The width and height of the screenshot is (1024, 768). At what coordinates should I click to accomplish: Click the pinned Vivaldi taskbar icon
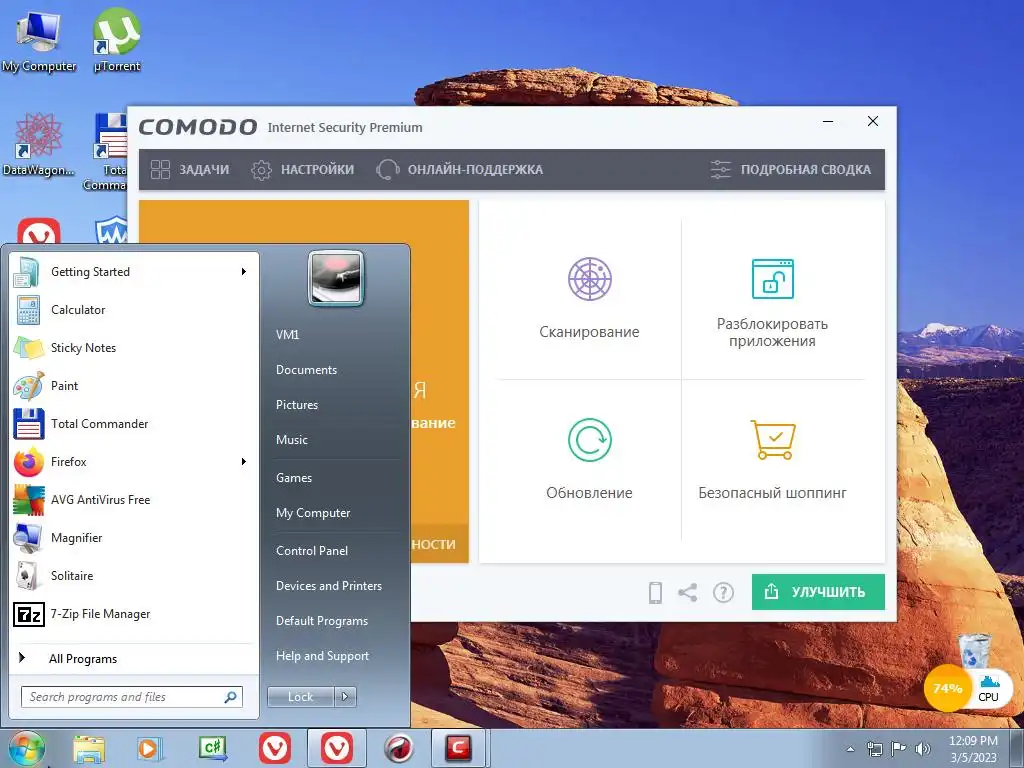[x=275, y=748]
